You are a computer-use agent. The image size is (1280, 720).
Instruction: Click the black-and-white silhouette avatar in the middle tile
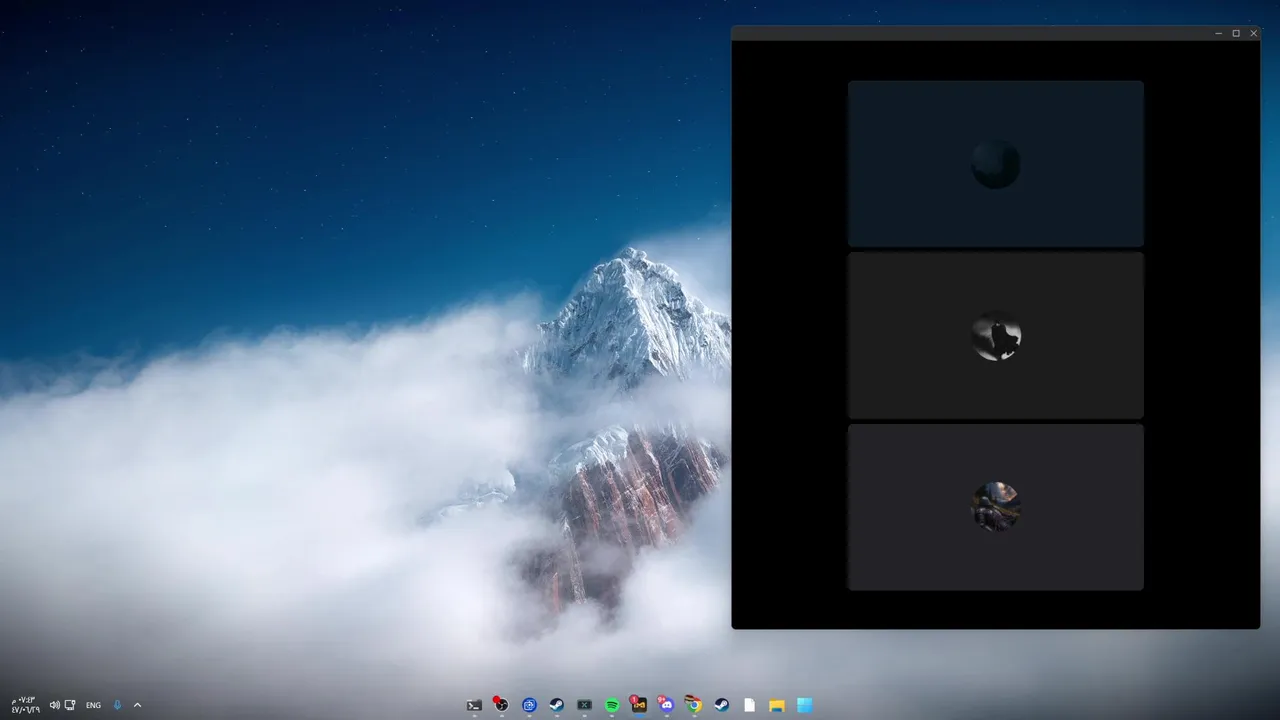pyautogui.click(x=996, y=336)
